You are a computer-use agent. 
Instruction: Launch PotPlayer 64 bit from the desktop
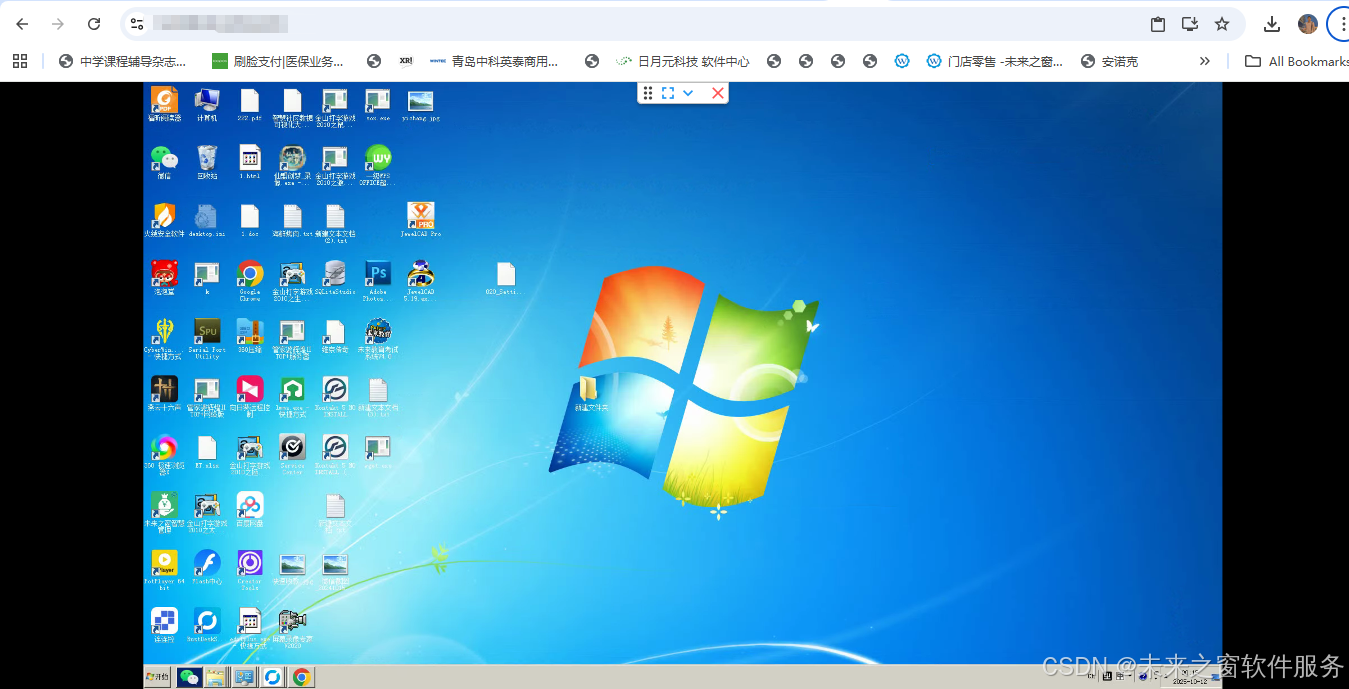pyautogui.click(x=164, y=571)
